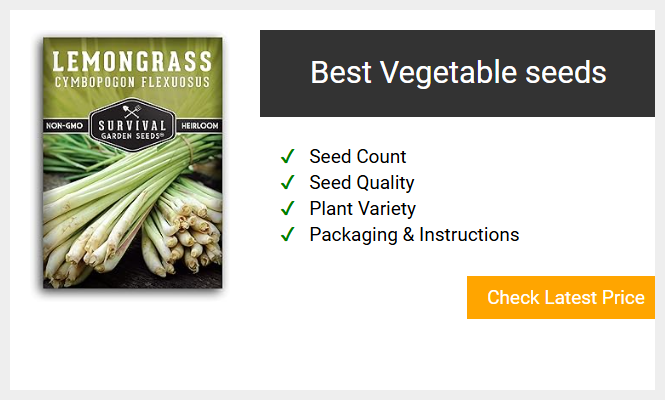Click the HEIRLOOM label on the packet
The image size is (665, 400).
[x=200, y=126]
